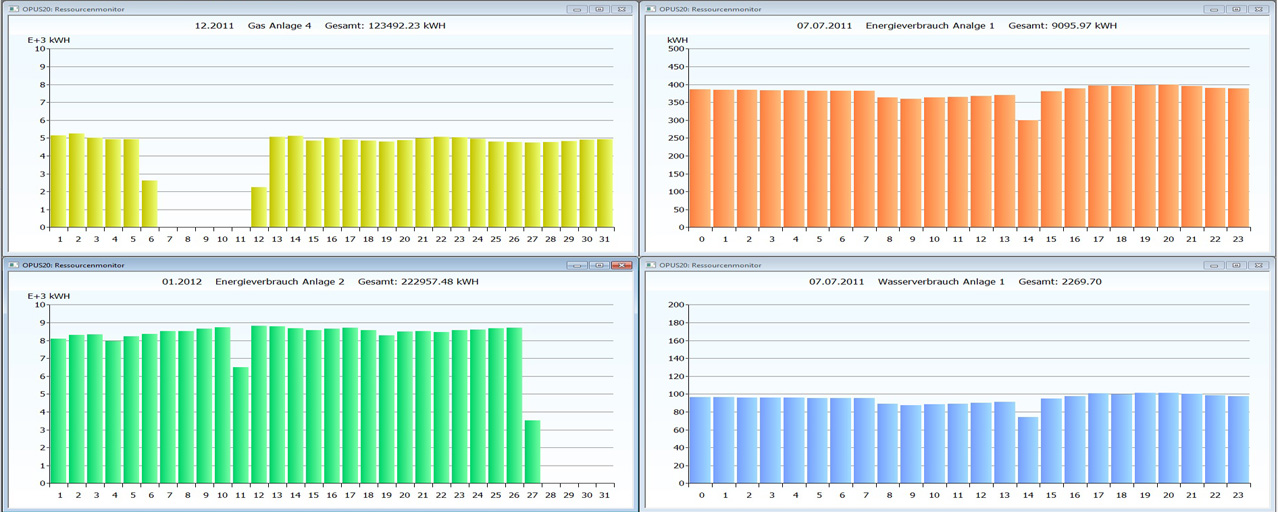Maximize the Energieverbrauch Anlage 2 window
The image size is (1278, 512).
click(x=599, y=265)
